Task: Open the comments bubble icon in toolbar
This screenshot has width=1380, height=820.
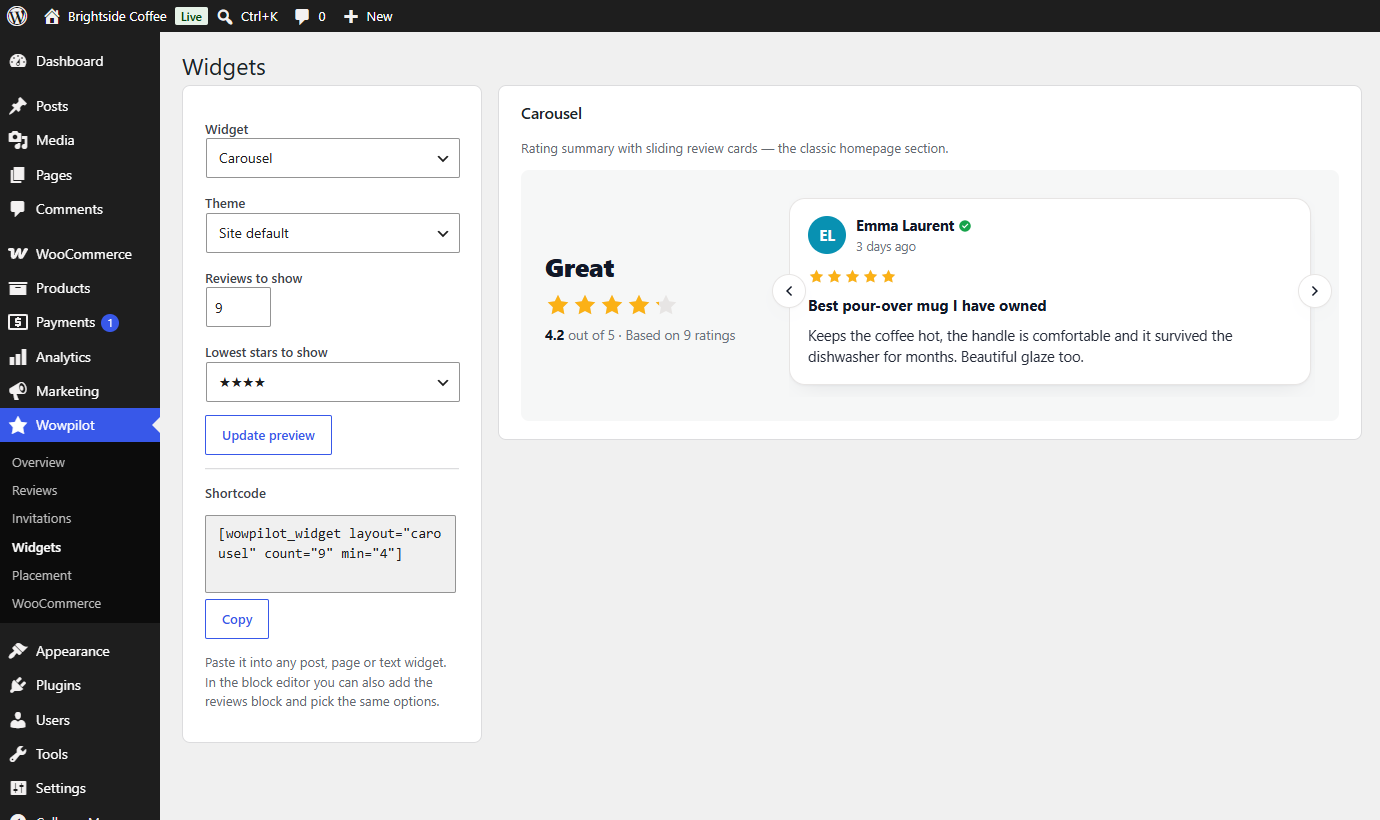Action: click(x=302, y=16)
